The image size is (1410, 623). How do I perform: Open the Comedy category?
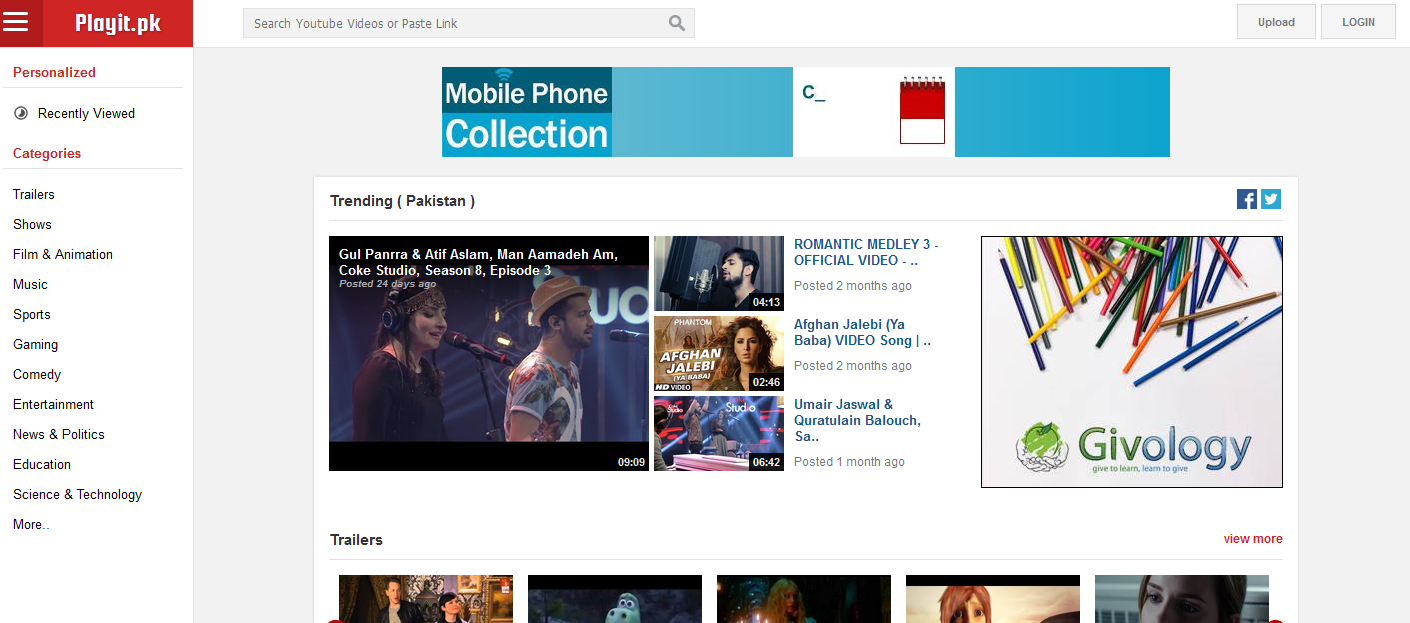point(37,374)
